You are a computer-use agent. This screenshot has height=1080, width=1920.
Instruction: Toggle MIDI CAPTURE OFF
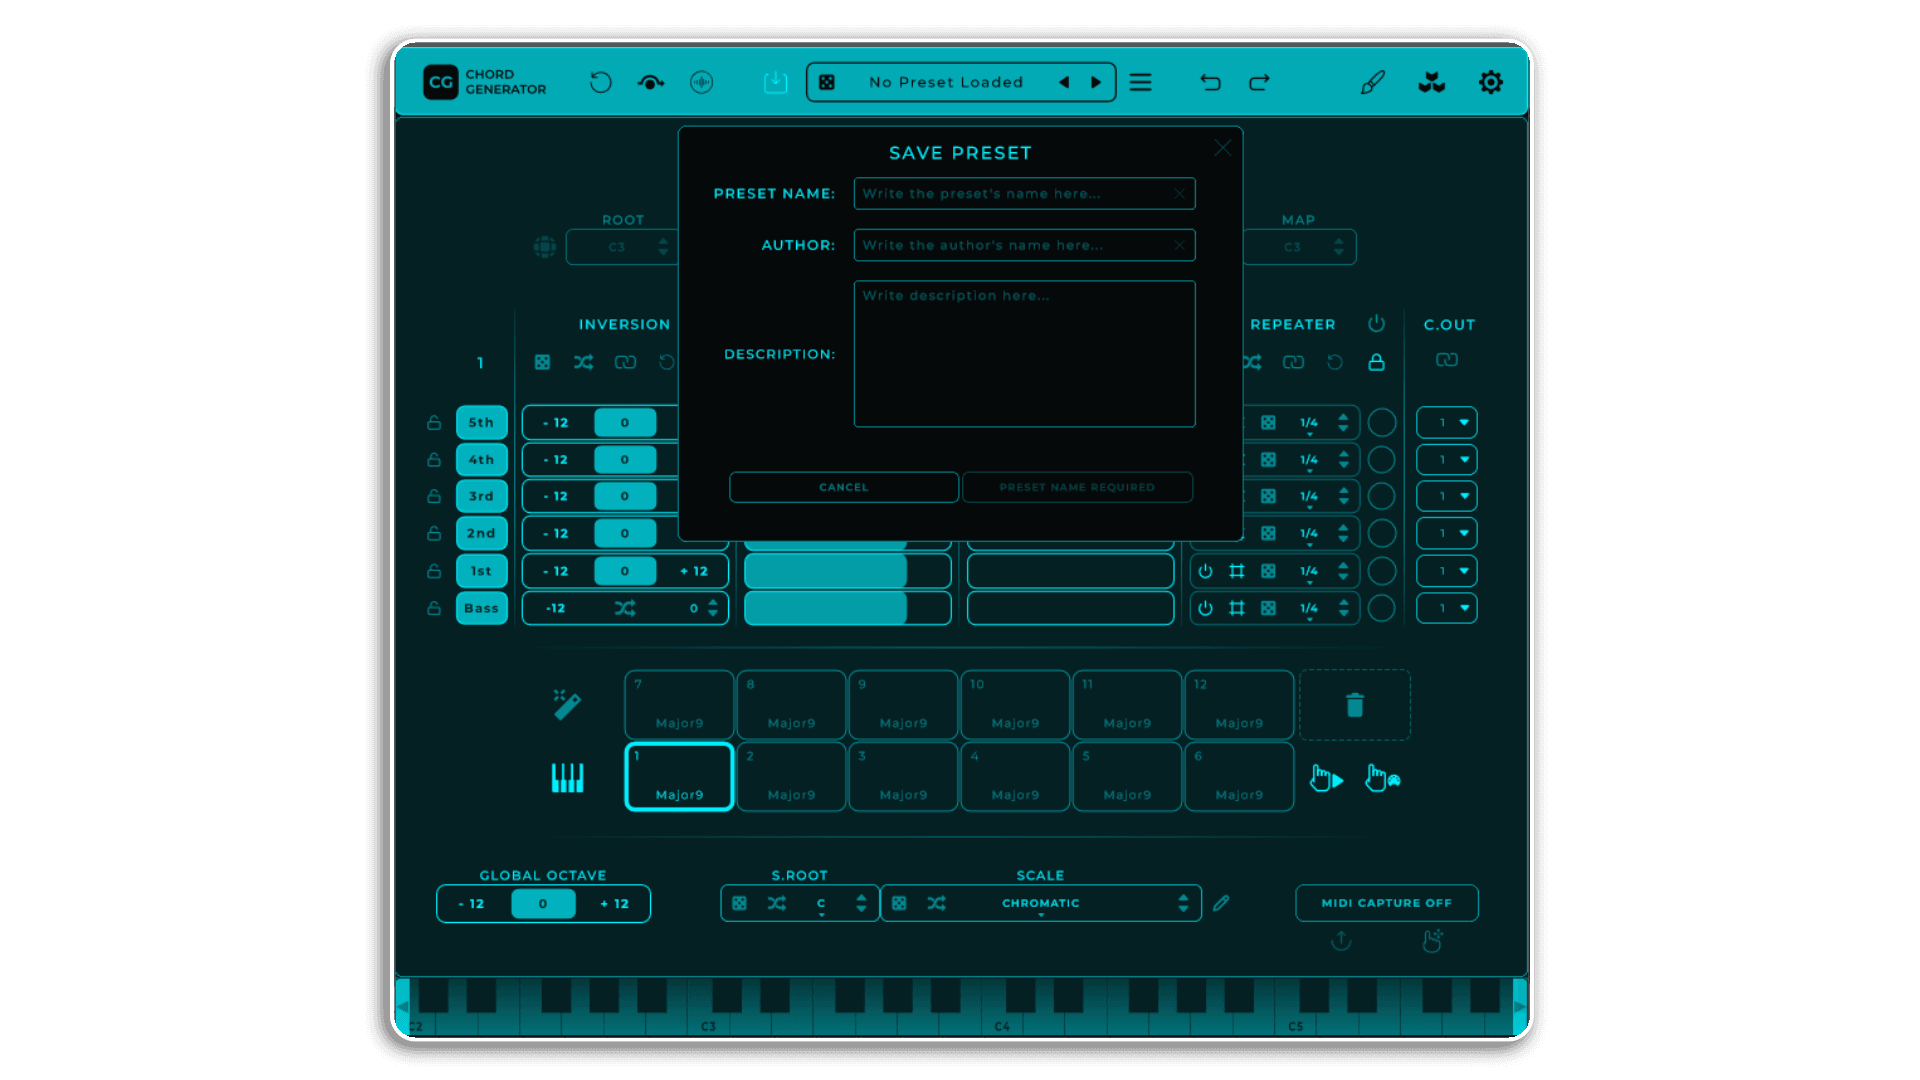point(1386,902)
